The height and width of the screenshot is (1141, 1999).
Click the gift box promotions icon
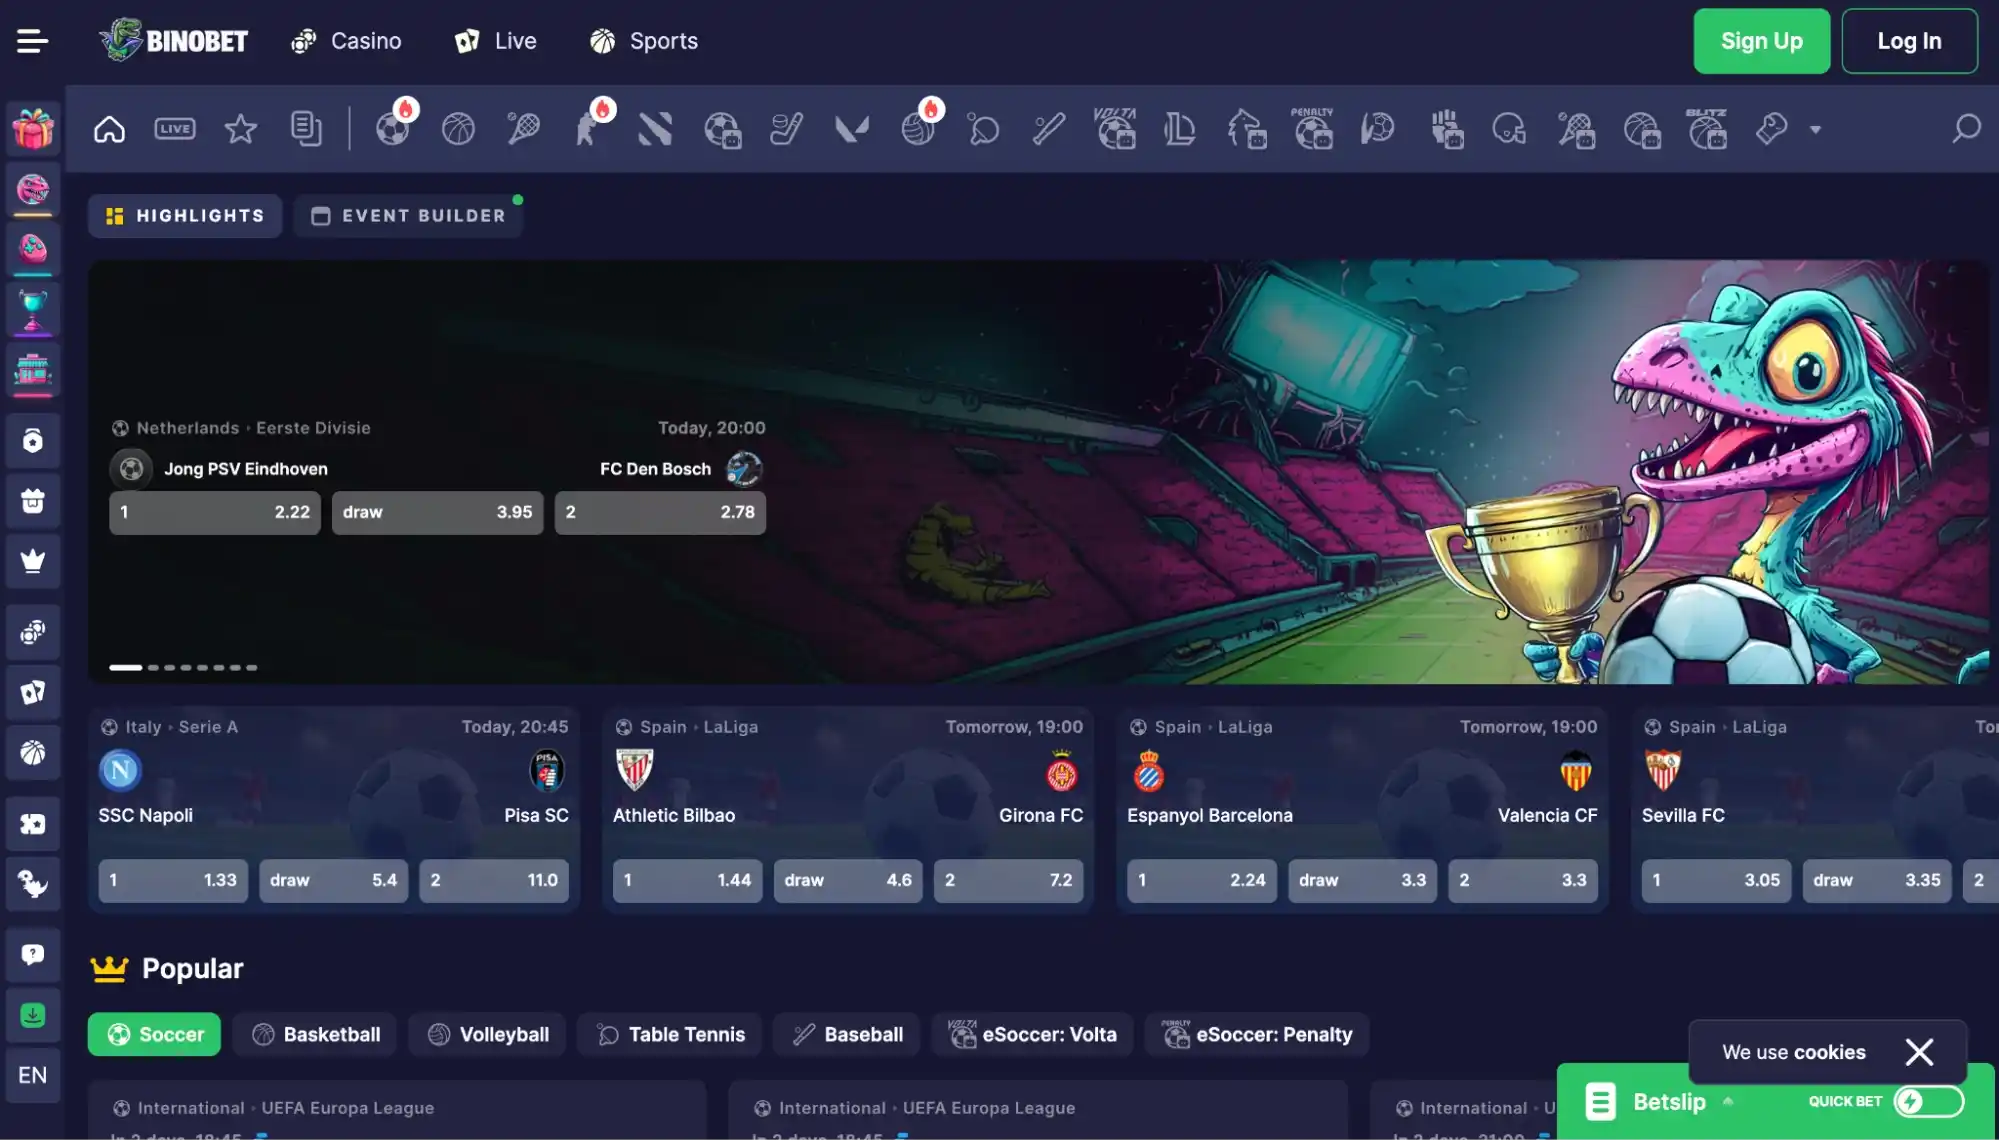[x=32, y=129]
